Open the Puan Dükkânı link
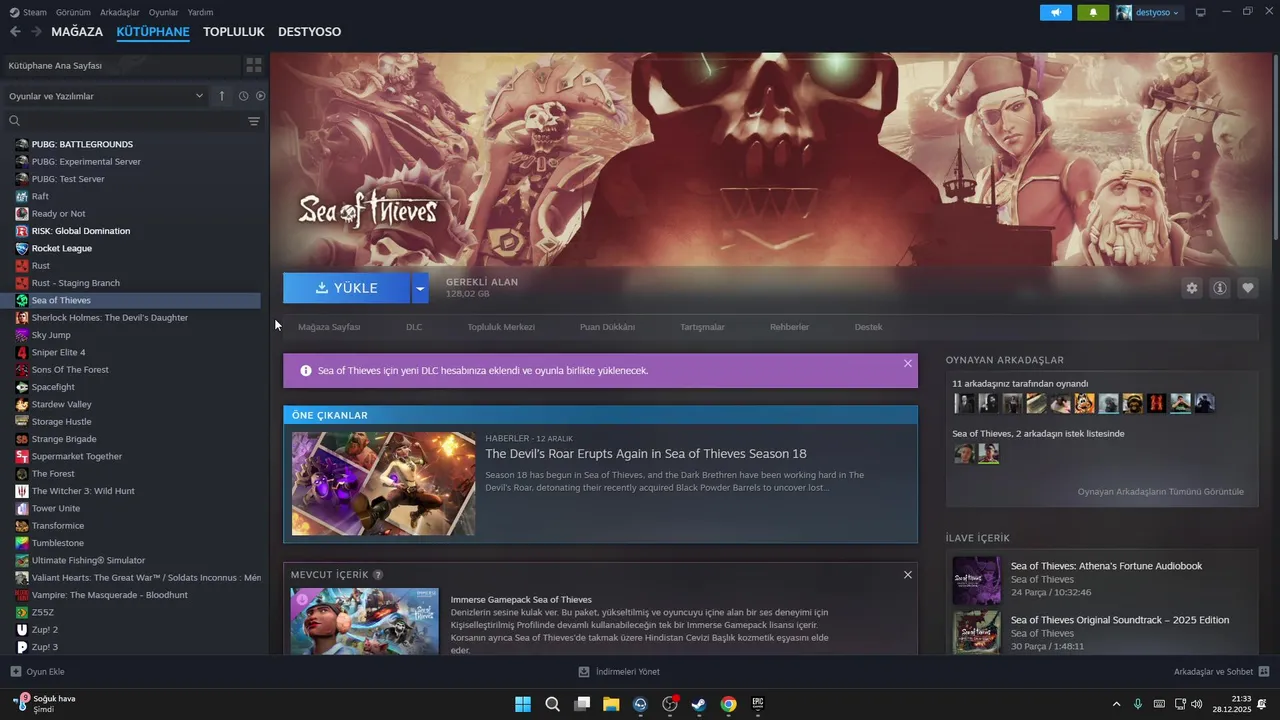The width and height of the screenshot is (1280, 720). pyautogui.click(x=607, y=327)
